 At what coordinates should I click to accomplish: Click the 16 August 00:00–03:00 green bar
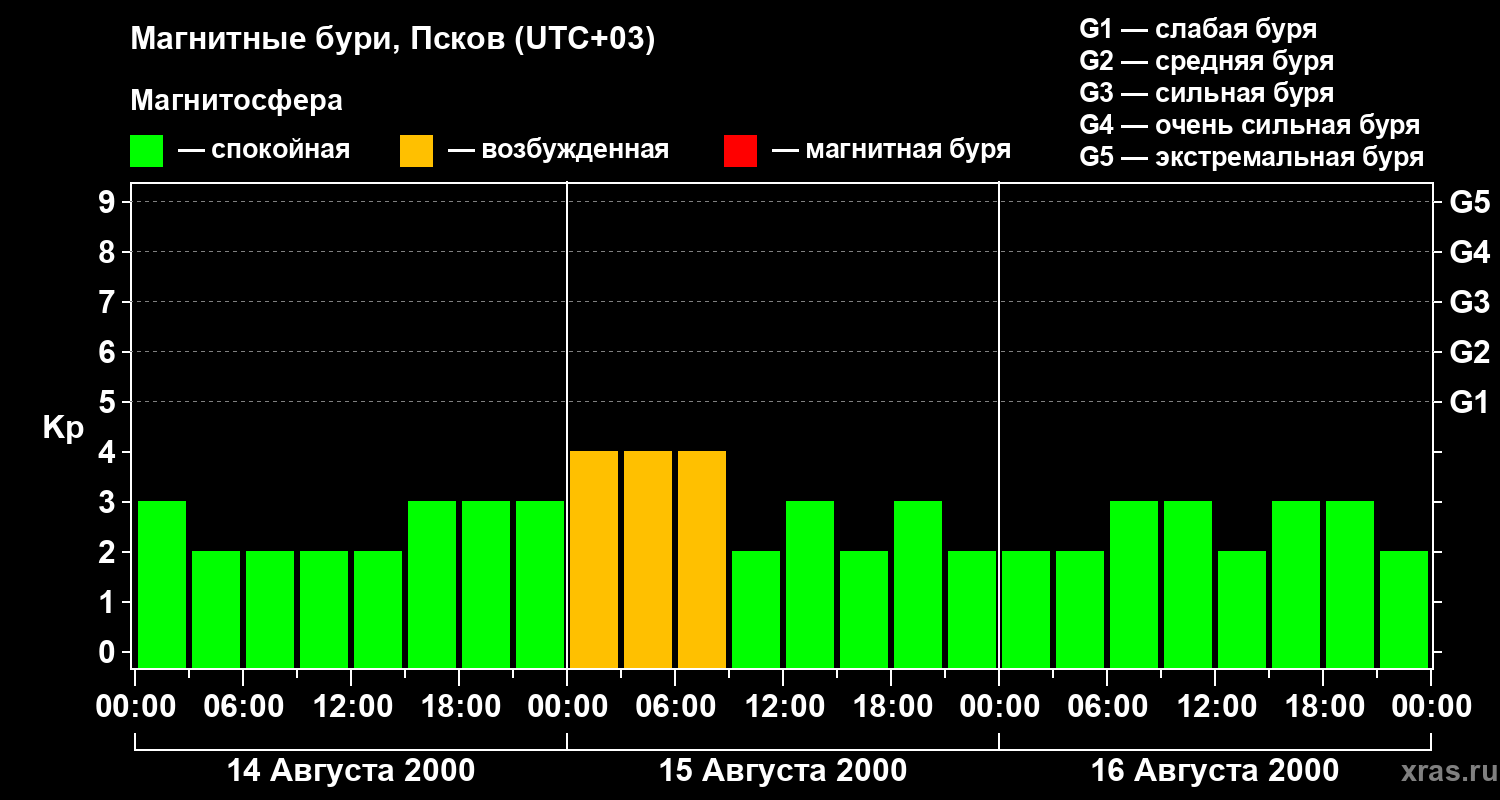pos(1026,609)
